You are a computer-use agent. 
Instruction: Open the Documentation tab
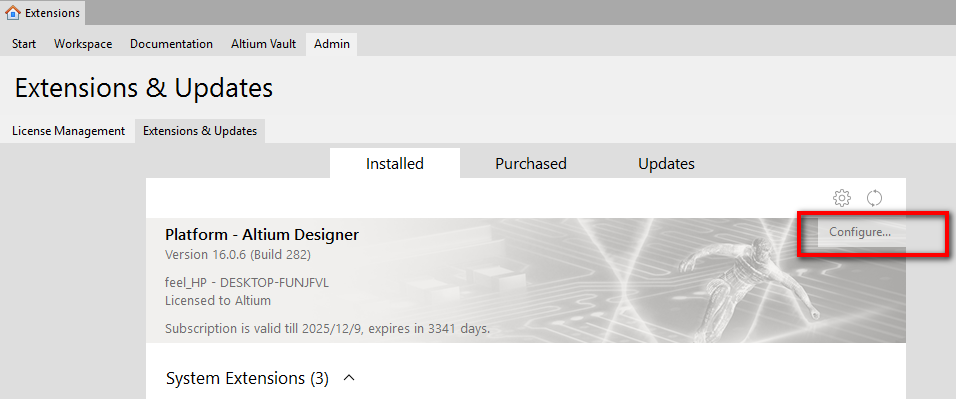point(171,44)
